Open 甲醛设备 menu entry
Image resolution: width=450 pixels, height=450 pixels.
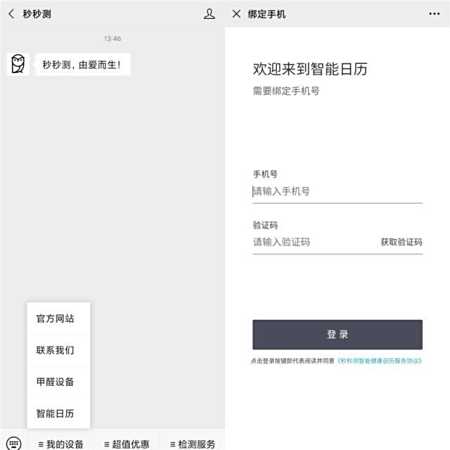coord(55,382)
